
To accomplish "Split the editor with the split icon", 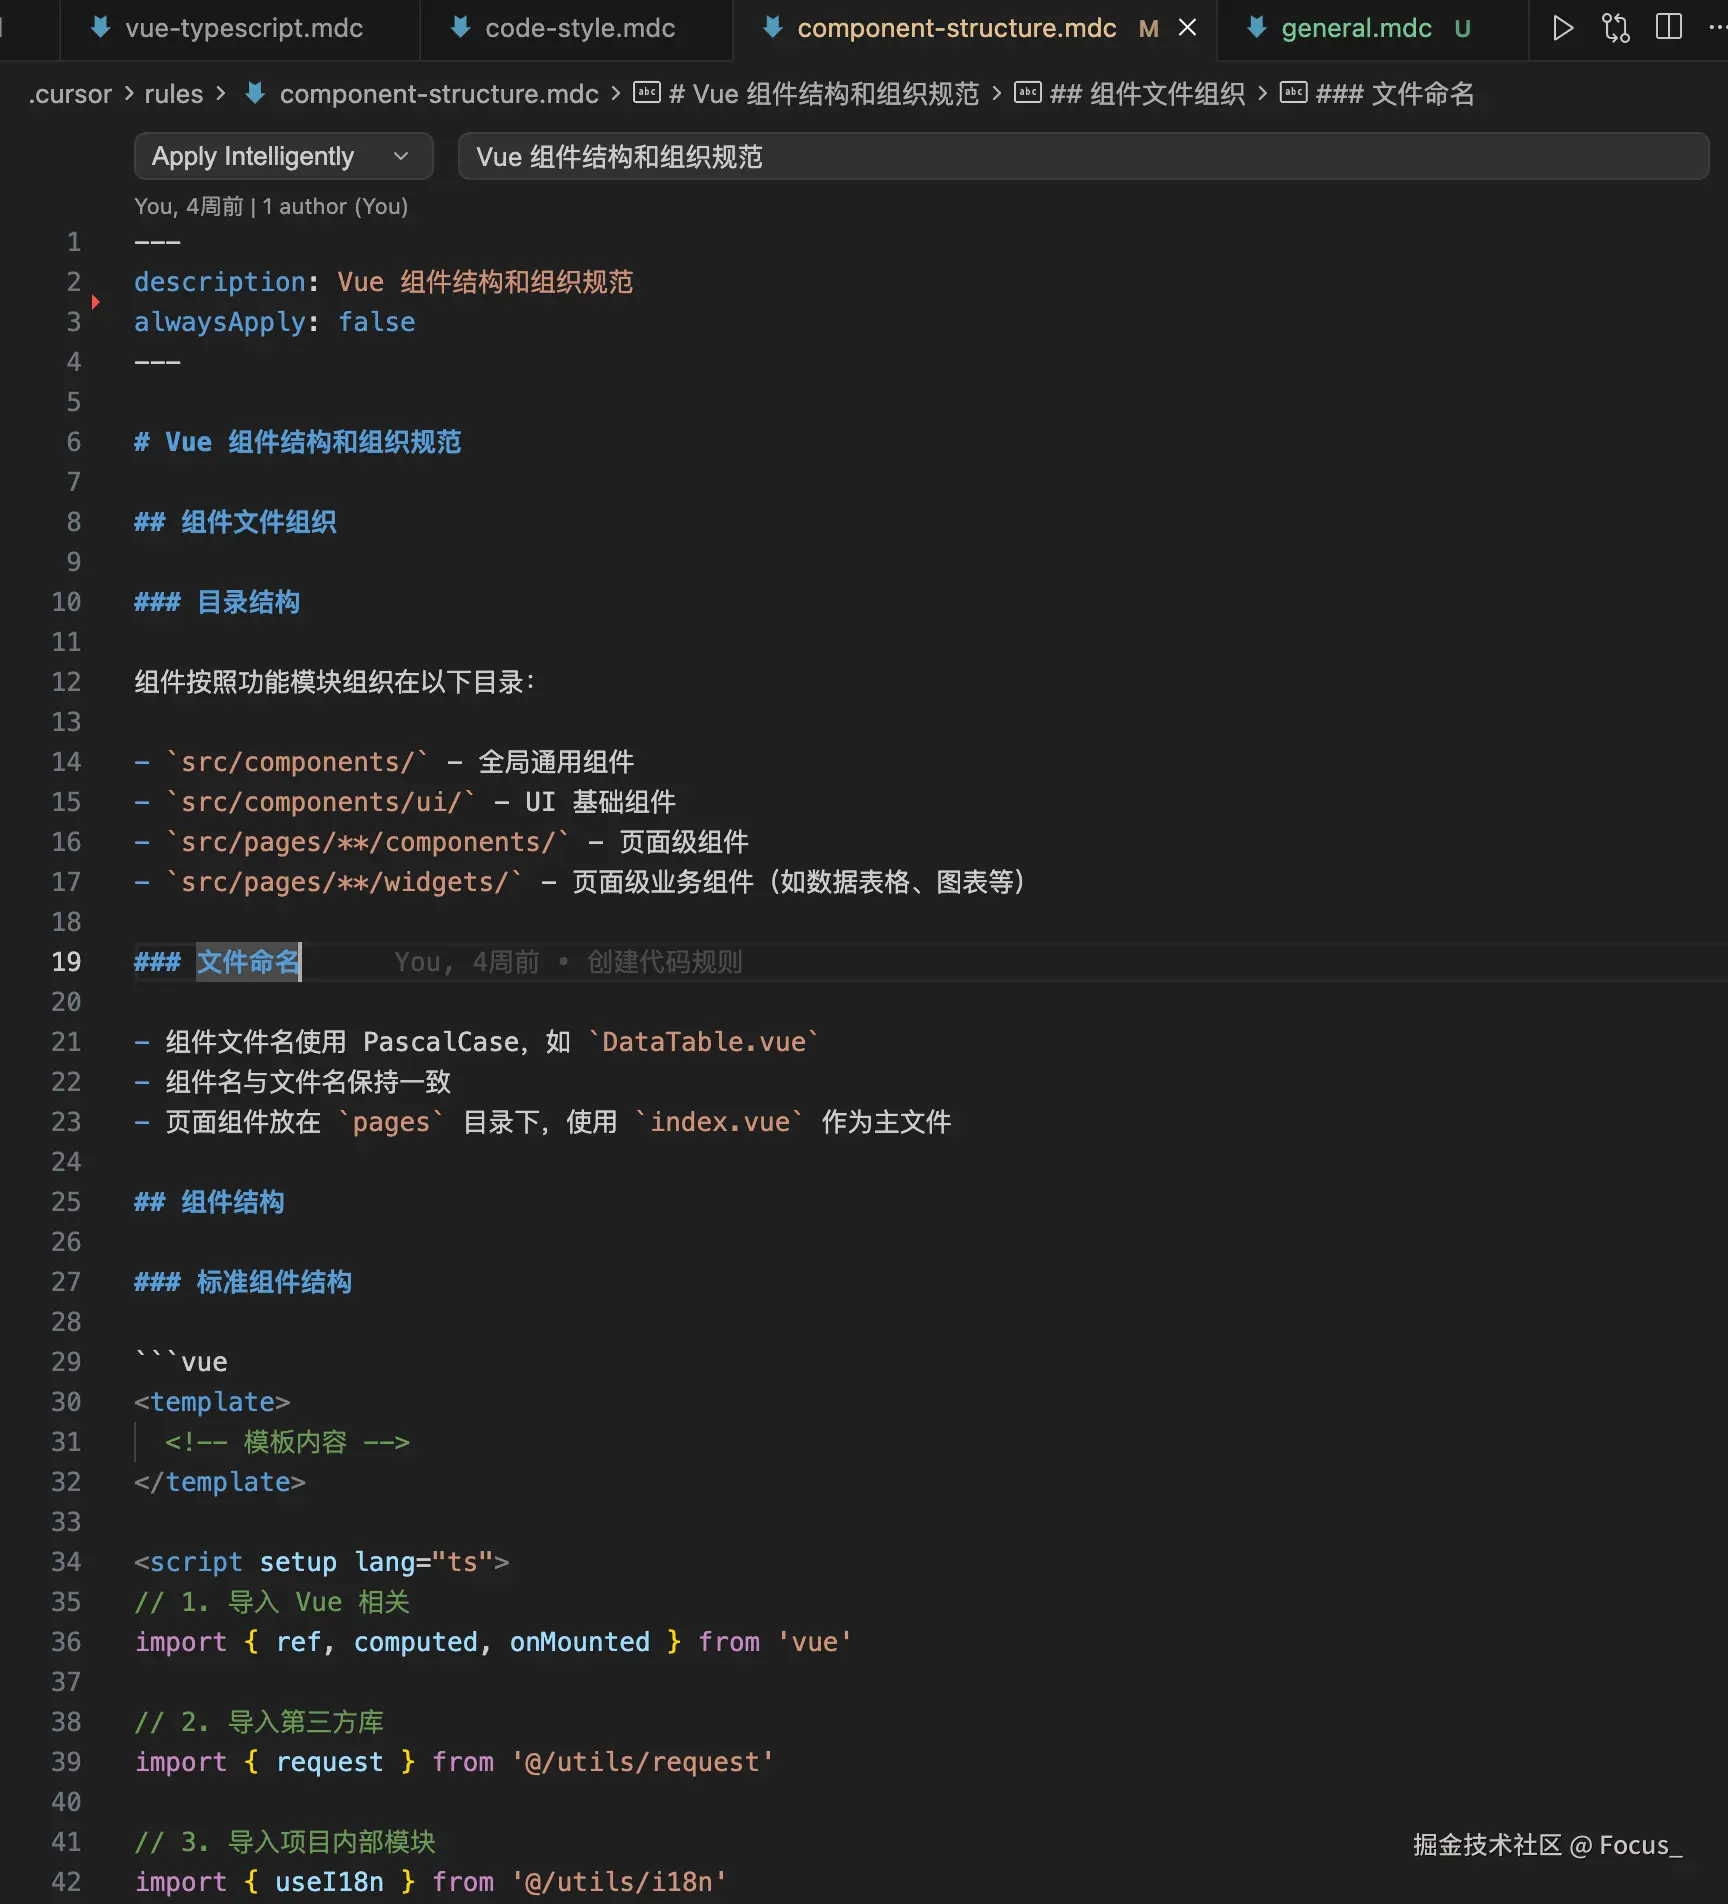I will (1669, 27).
